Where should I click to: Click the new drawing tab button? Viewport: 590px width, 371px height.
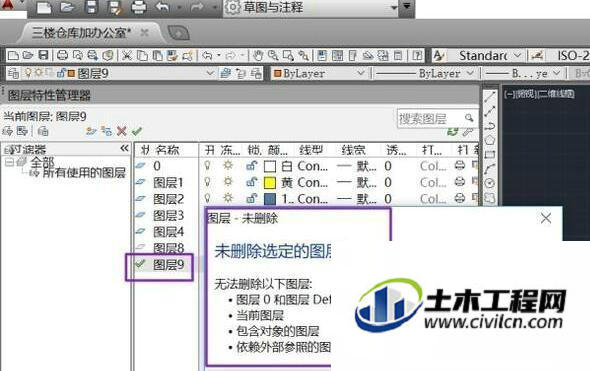click(178, 33)
